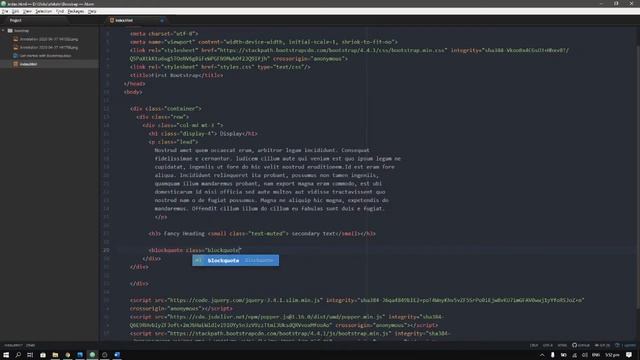The width and height of the screenshot is (640, 360).
Task: Show hidden system tray icons
Action: pos(542,356)
